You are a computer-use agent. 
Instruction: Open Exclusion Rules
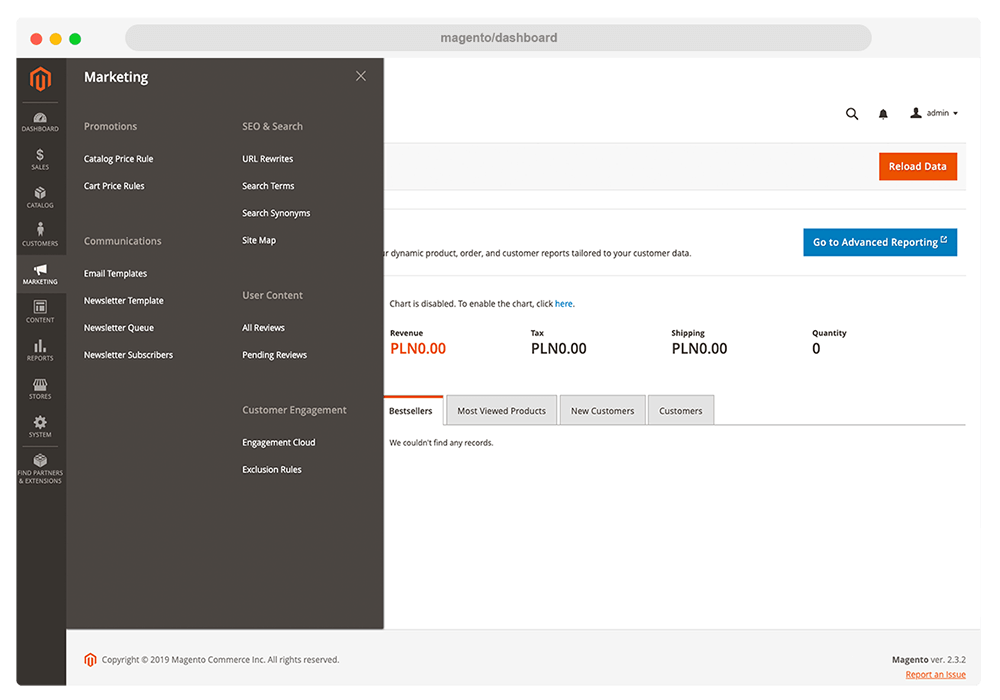[272, 470]
